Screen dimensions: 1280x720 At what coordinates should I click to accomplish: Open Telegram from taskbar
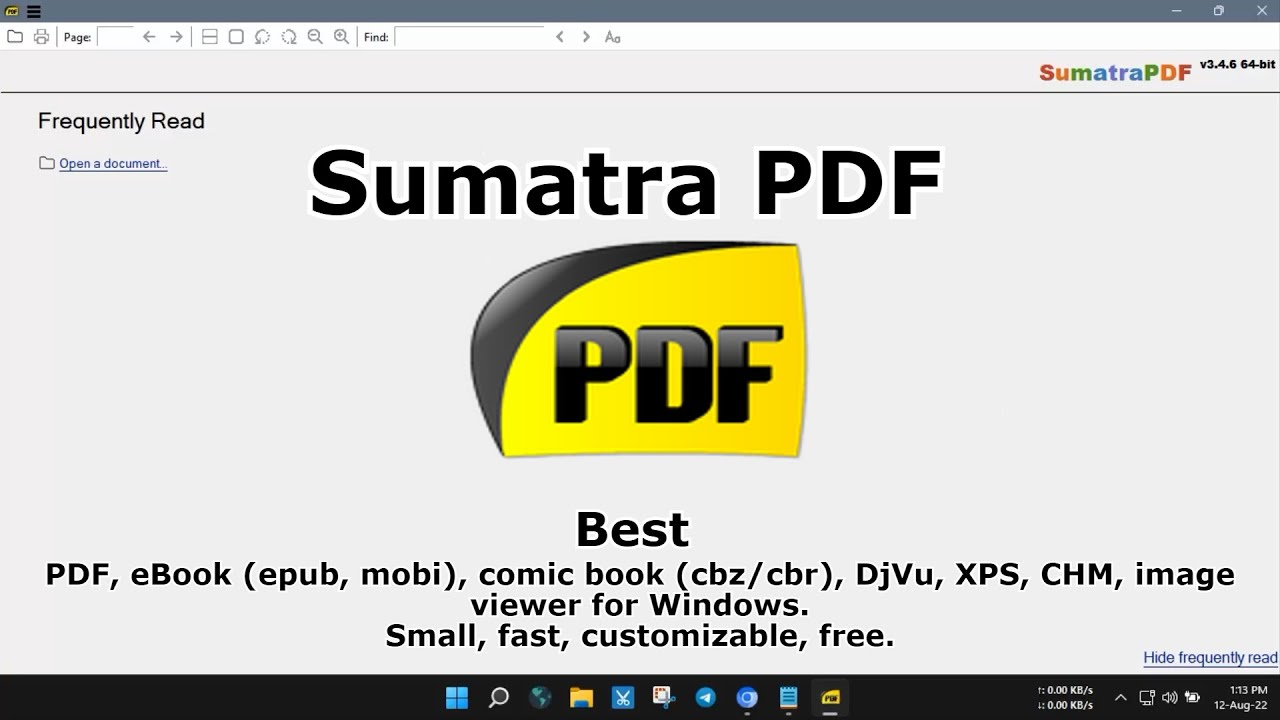pos(705,697)
